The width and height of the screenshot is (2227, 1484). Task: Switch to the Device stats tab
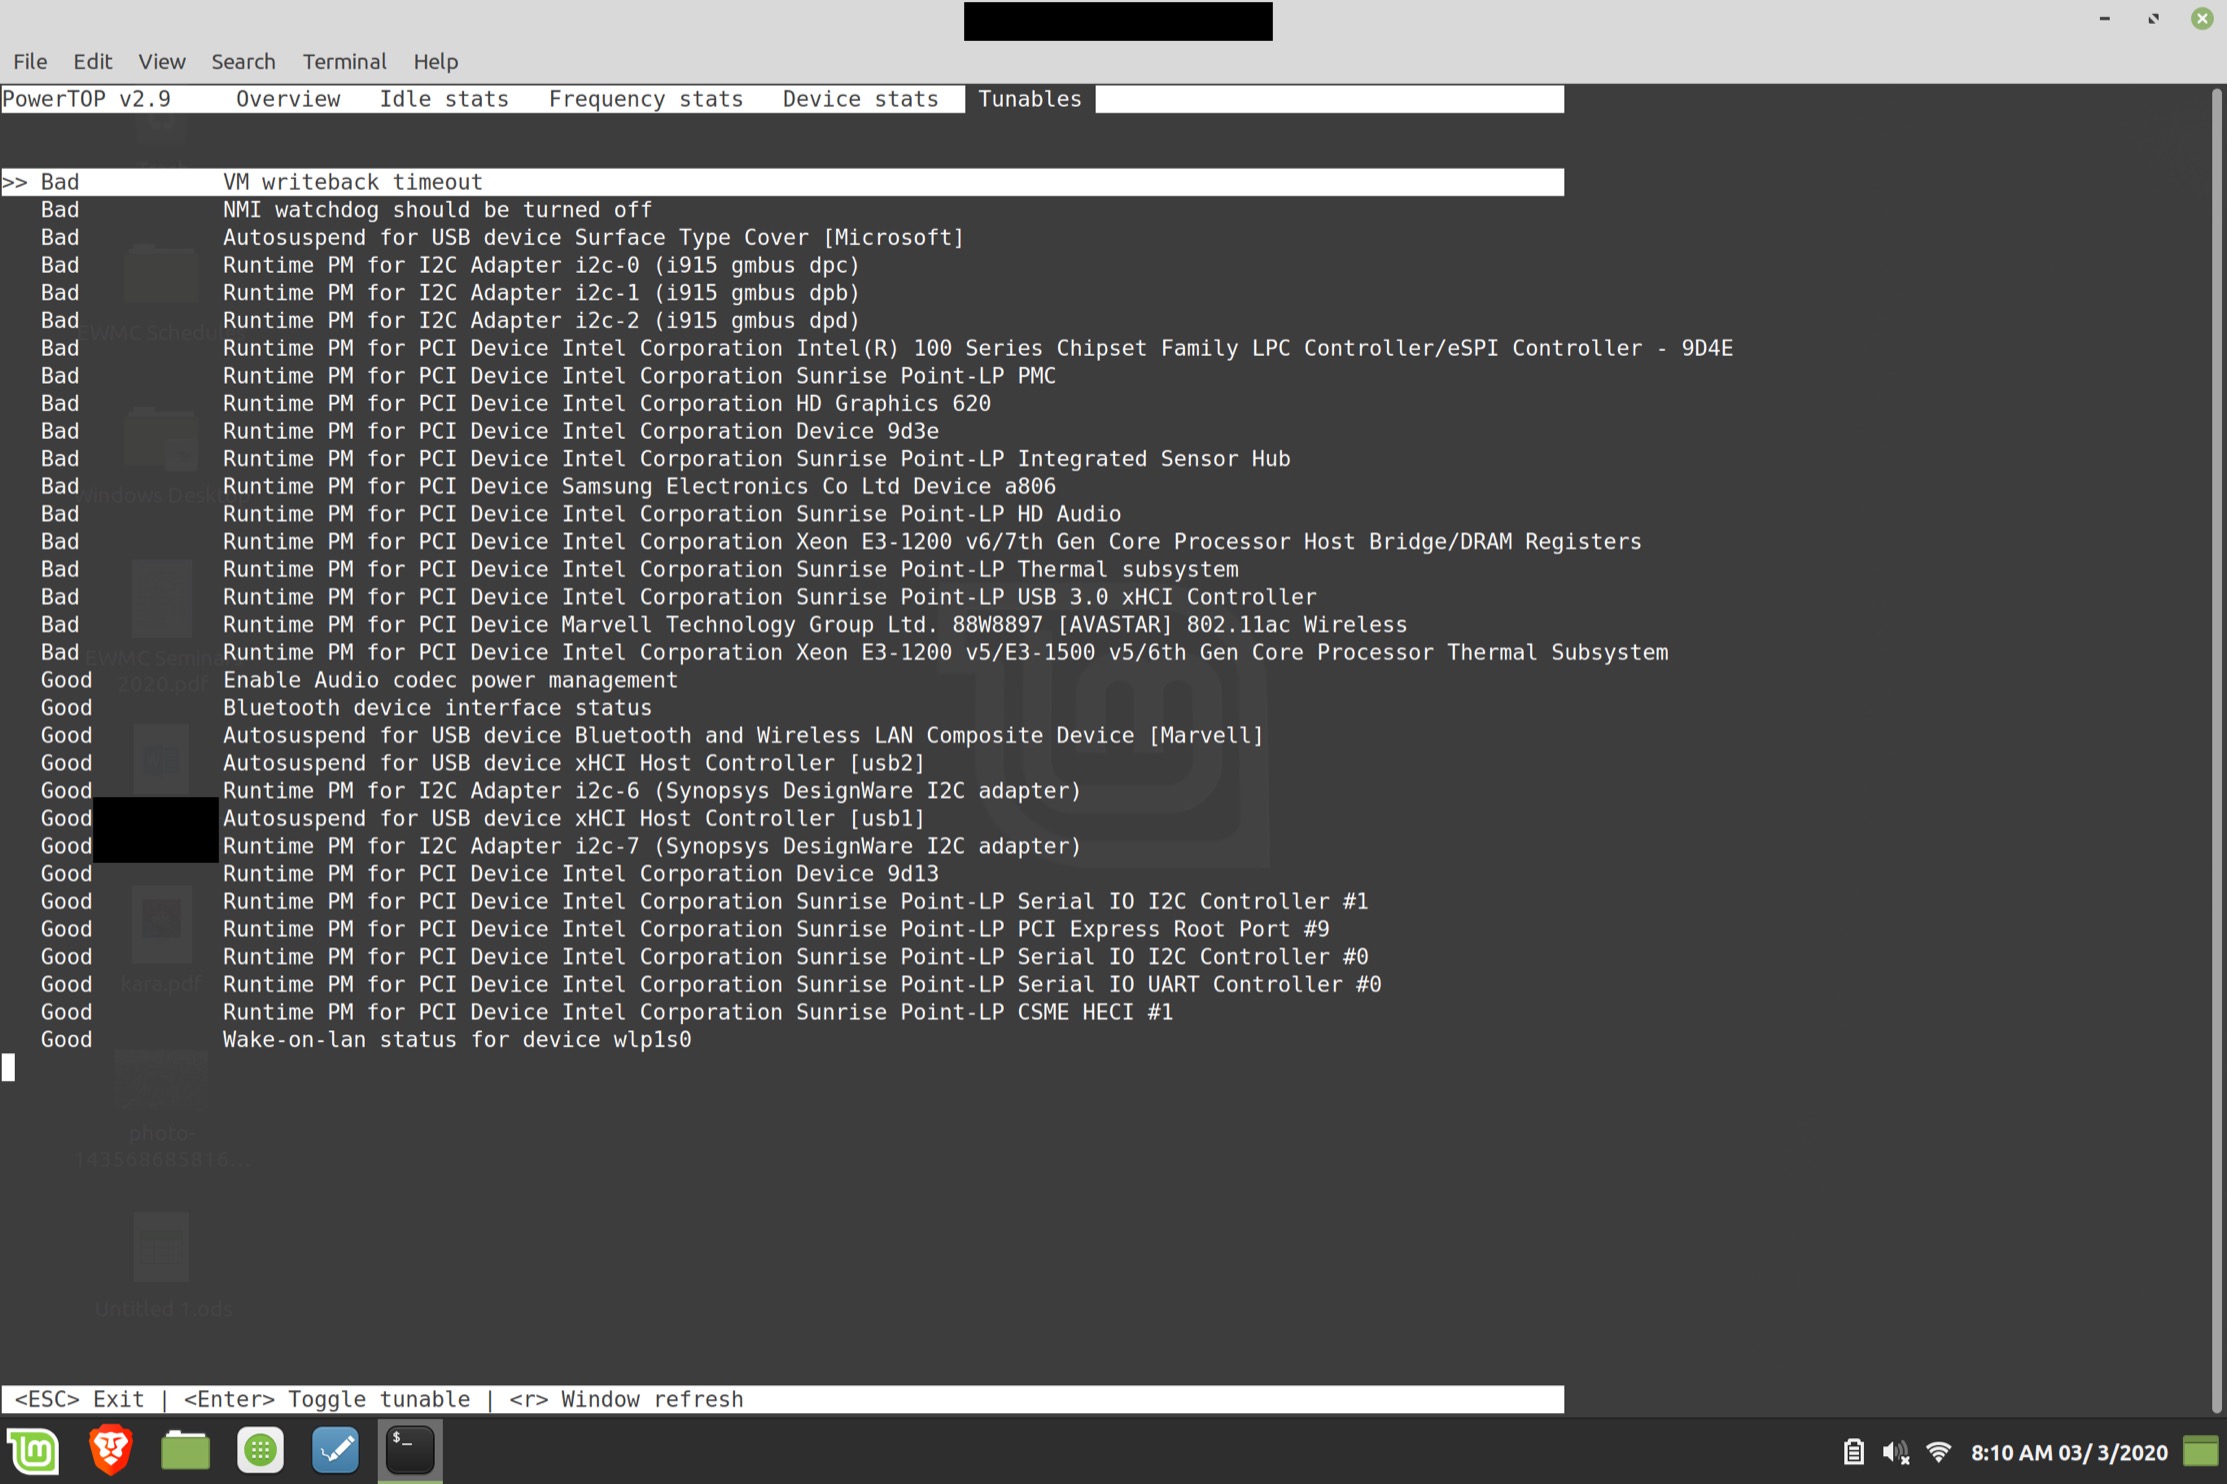pyautogui.click(x=860, y=98)
